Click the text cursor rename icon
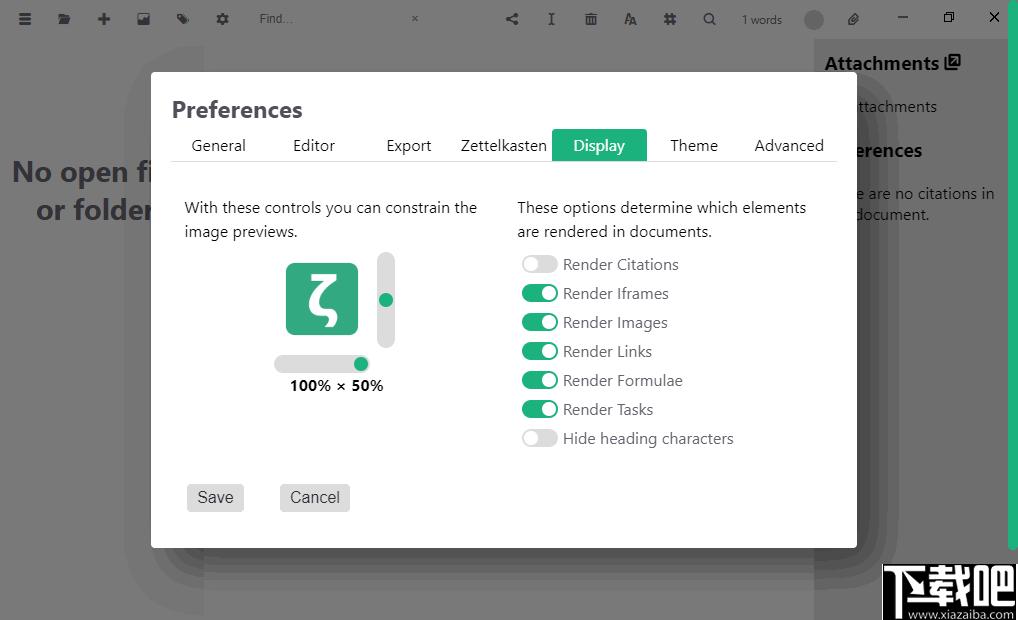 [x=551, y=19]
